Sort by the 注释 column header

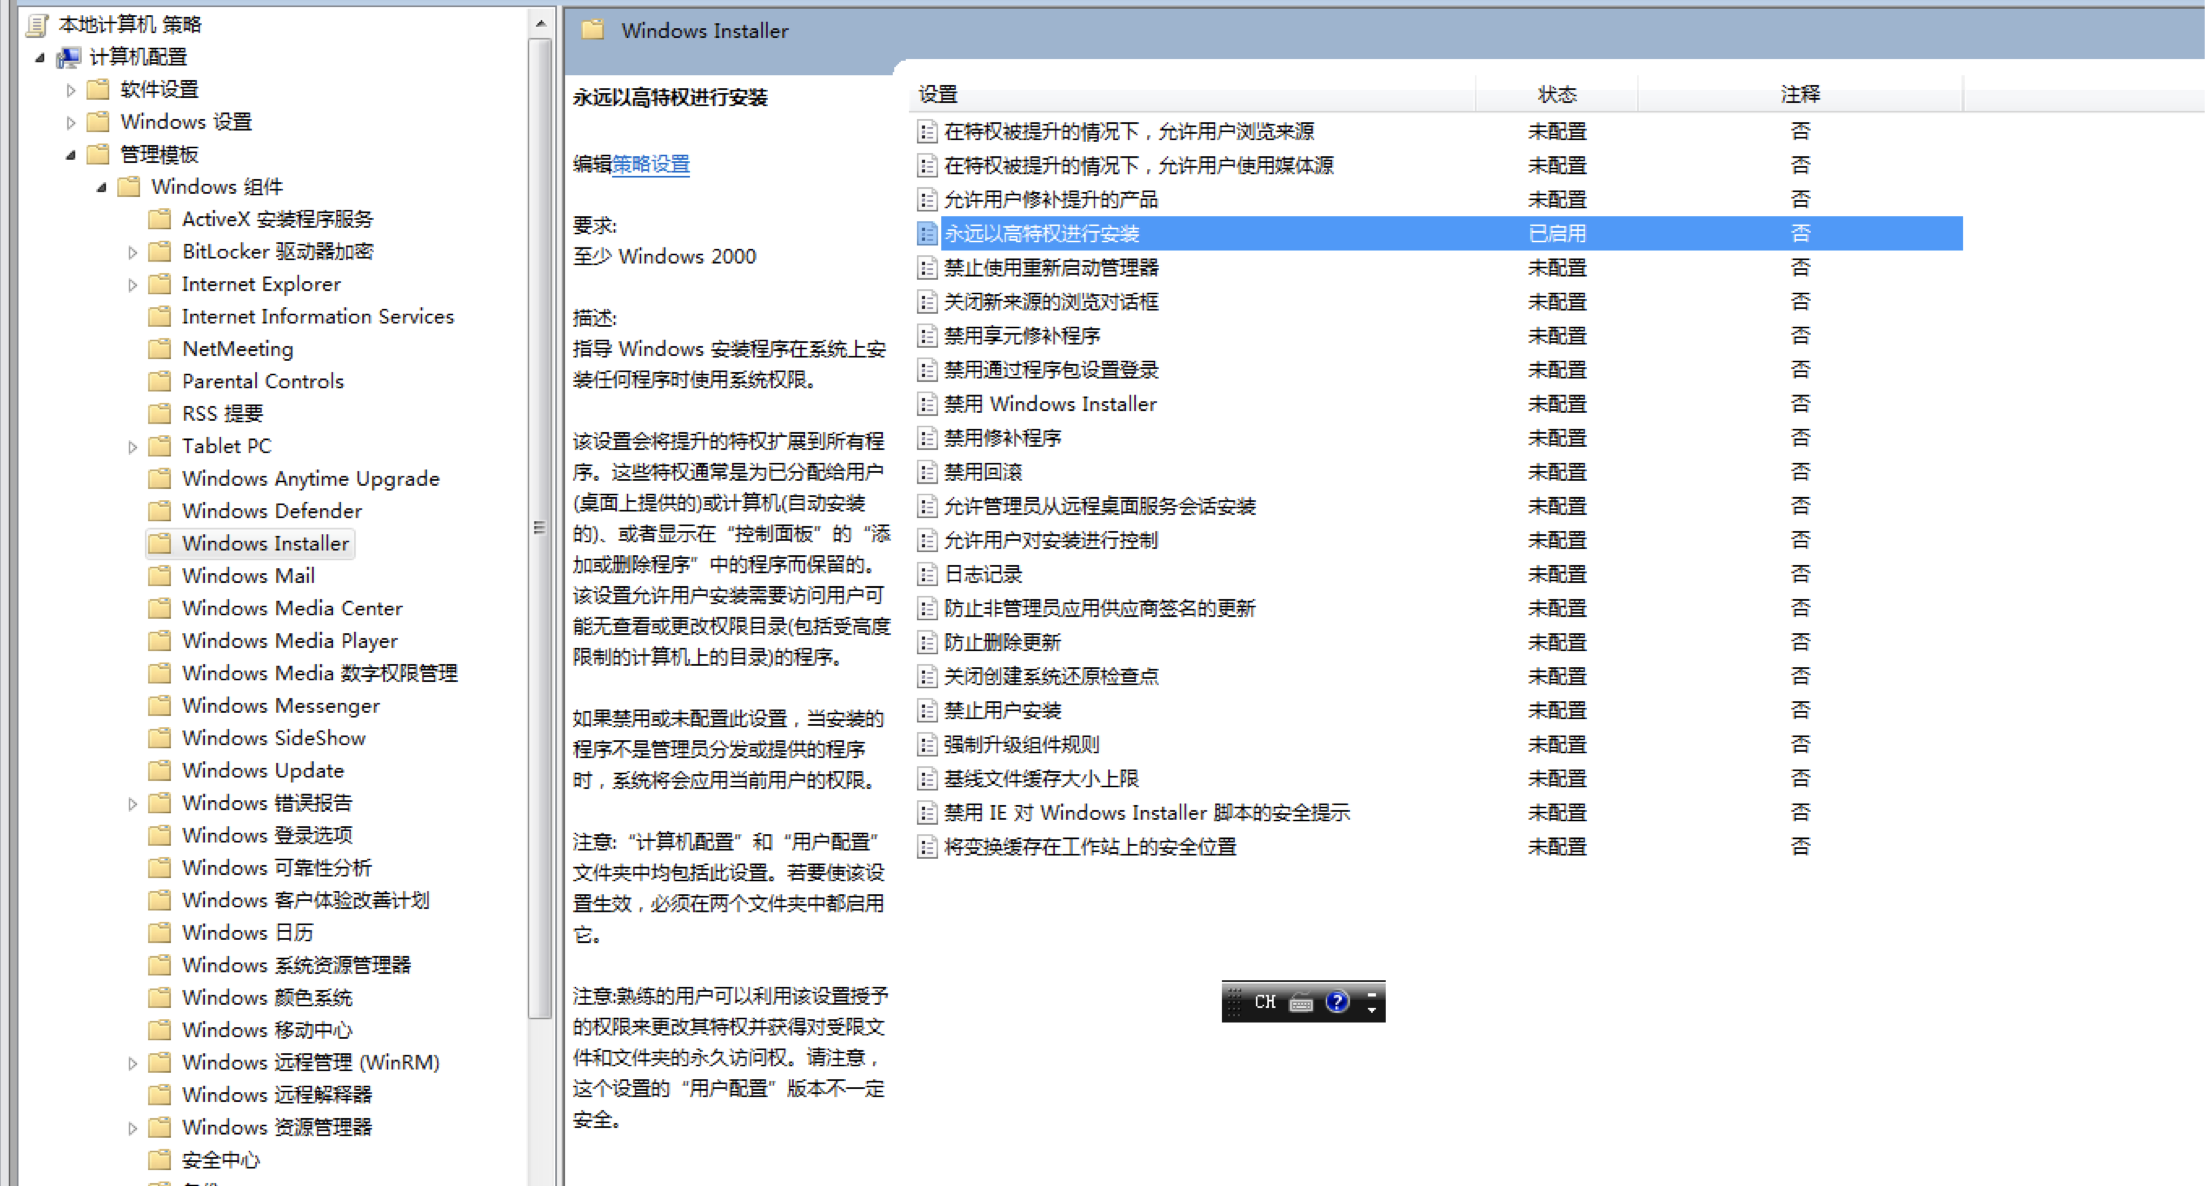pyautogui.click(x=1800, y=94)
